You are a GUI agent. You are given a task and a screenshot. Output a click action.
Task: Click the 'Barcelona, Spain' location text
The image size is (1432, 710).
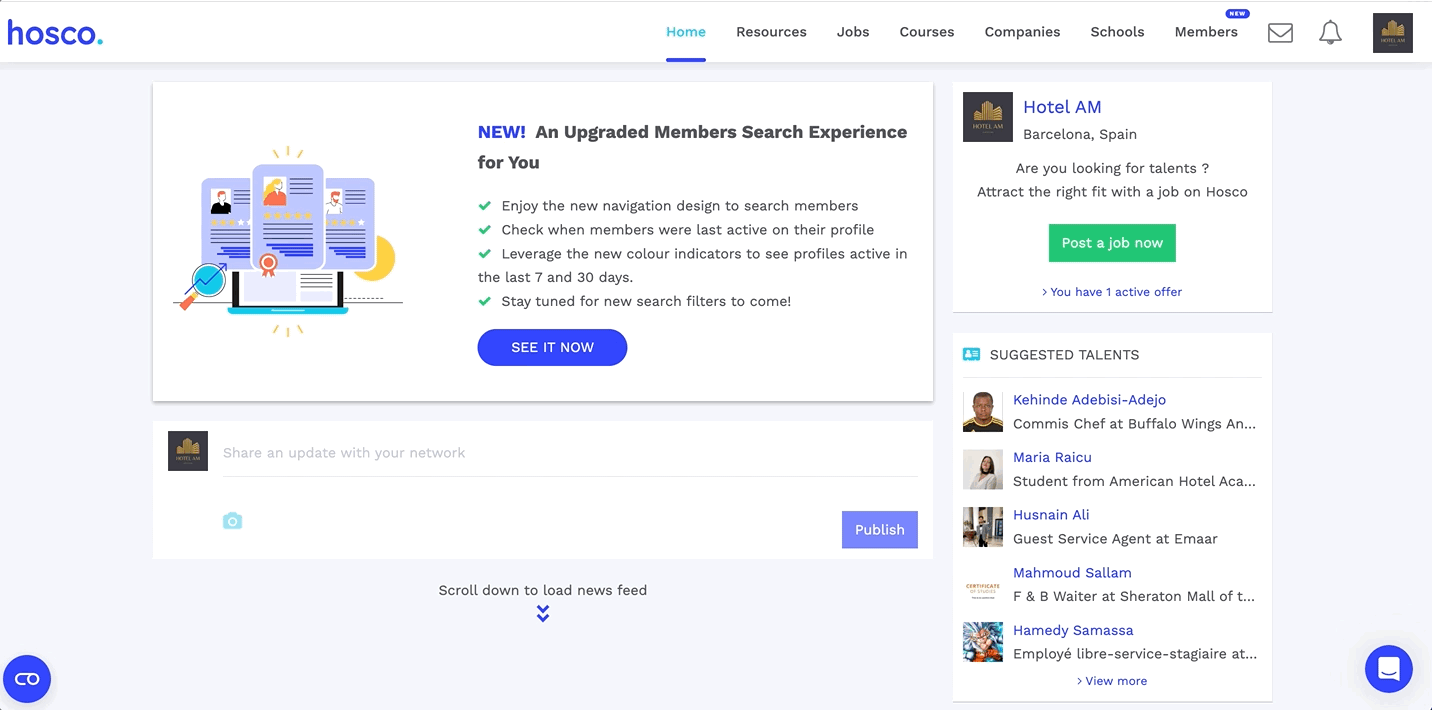[x=1080, y=134]
